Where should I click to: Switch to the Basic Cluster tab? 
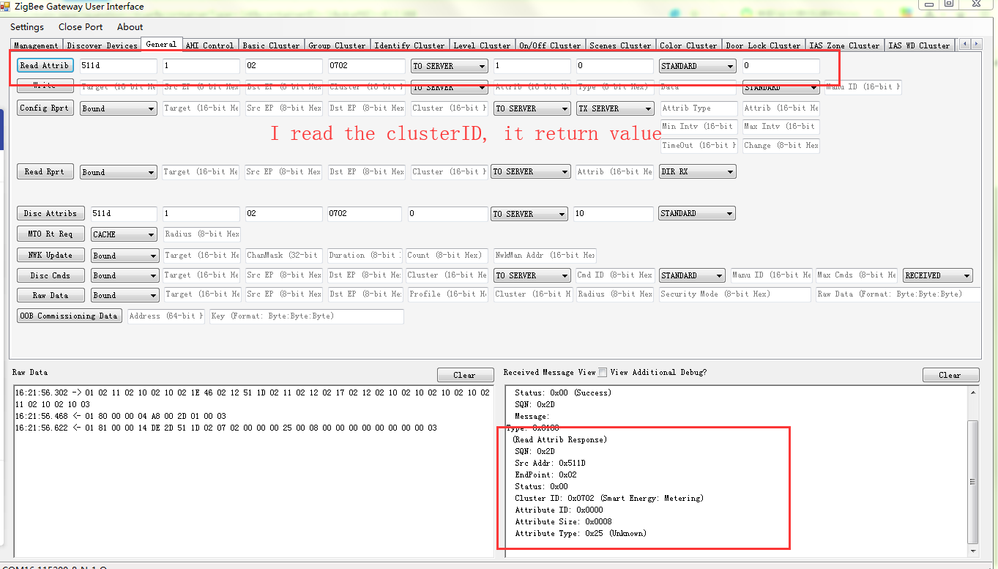click(271, 45)
